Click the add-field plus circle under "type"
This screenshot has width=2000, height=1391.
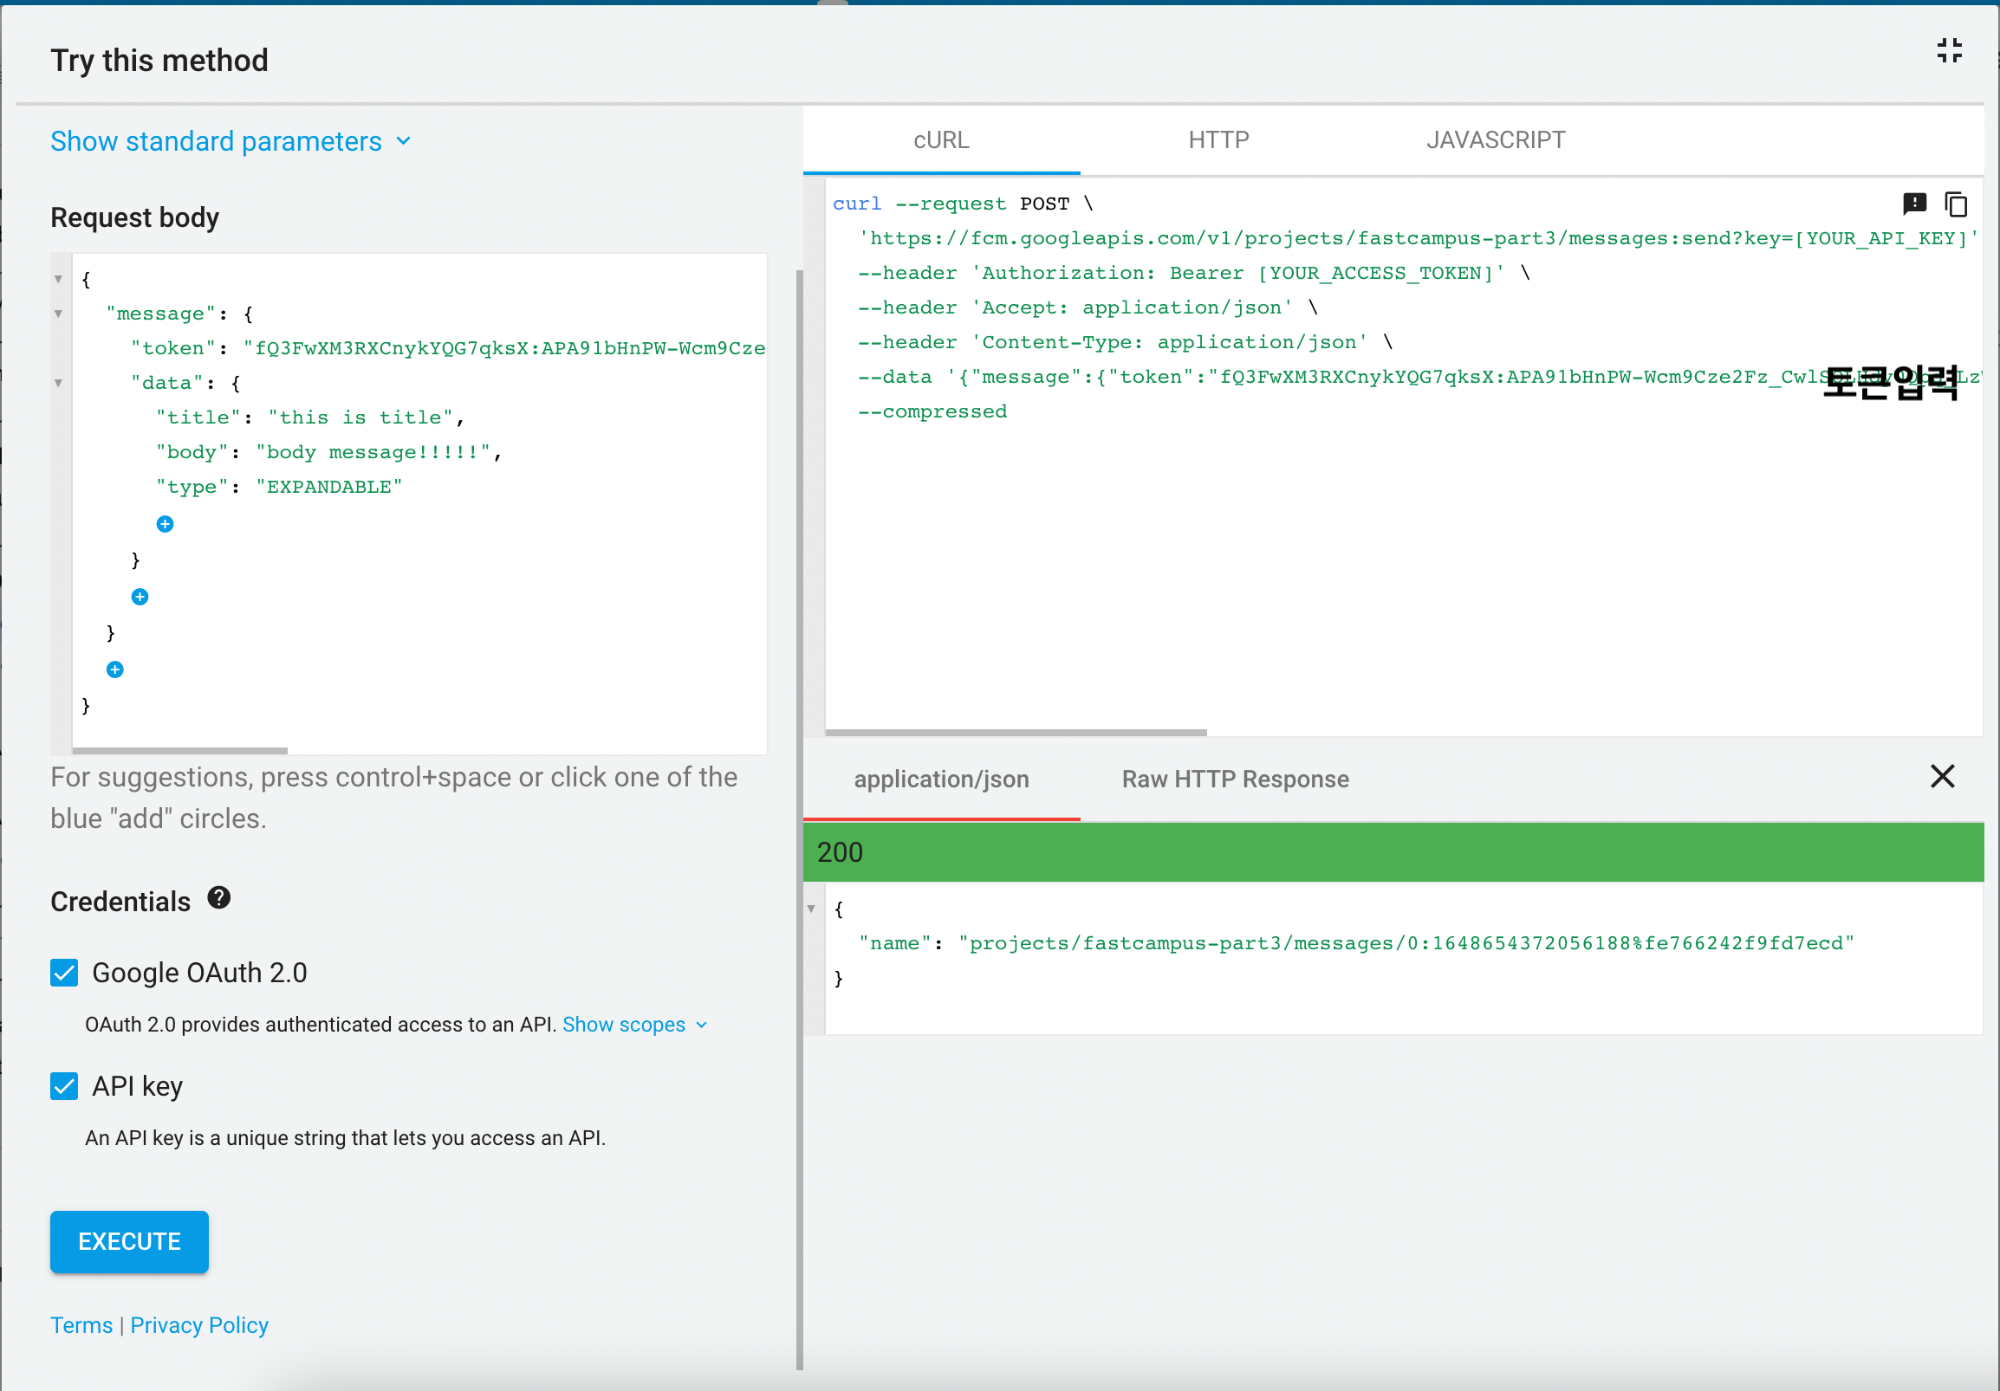(x=165, y=524)
